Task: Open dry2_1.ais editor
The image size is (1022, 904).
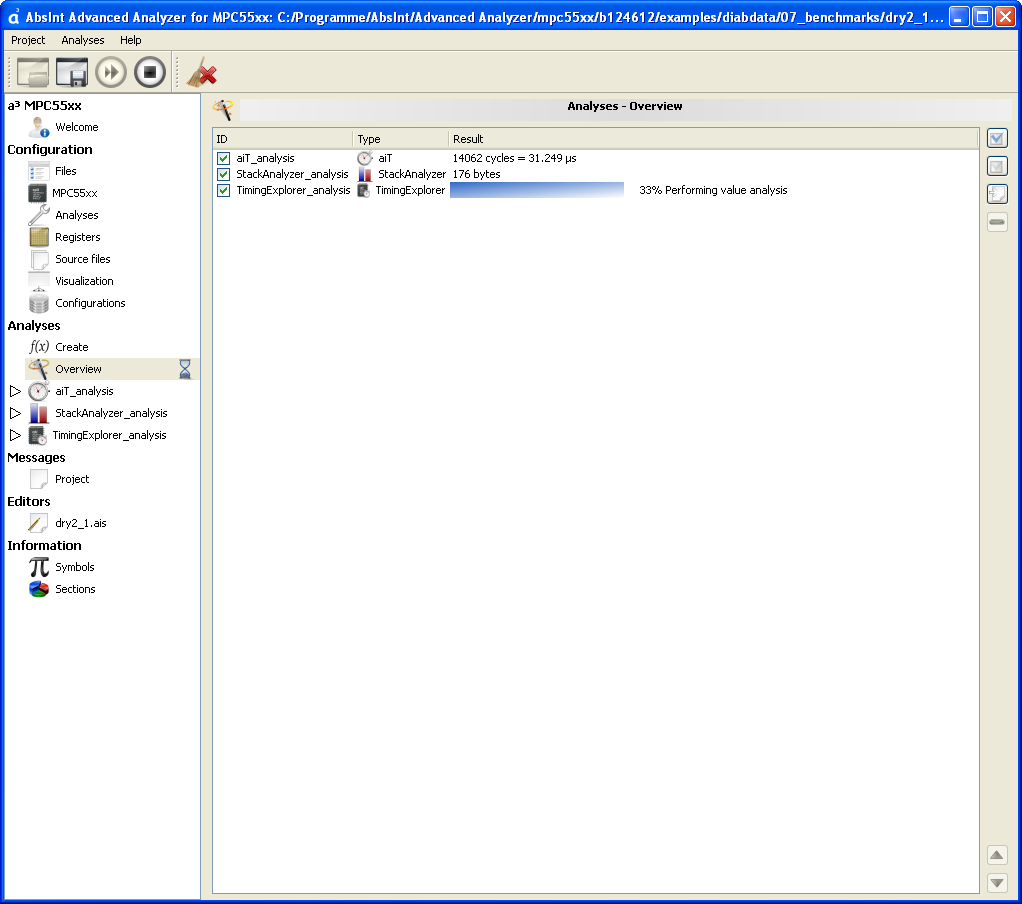Action: [80, 523]
